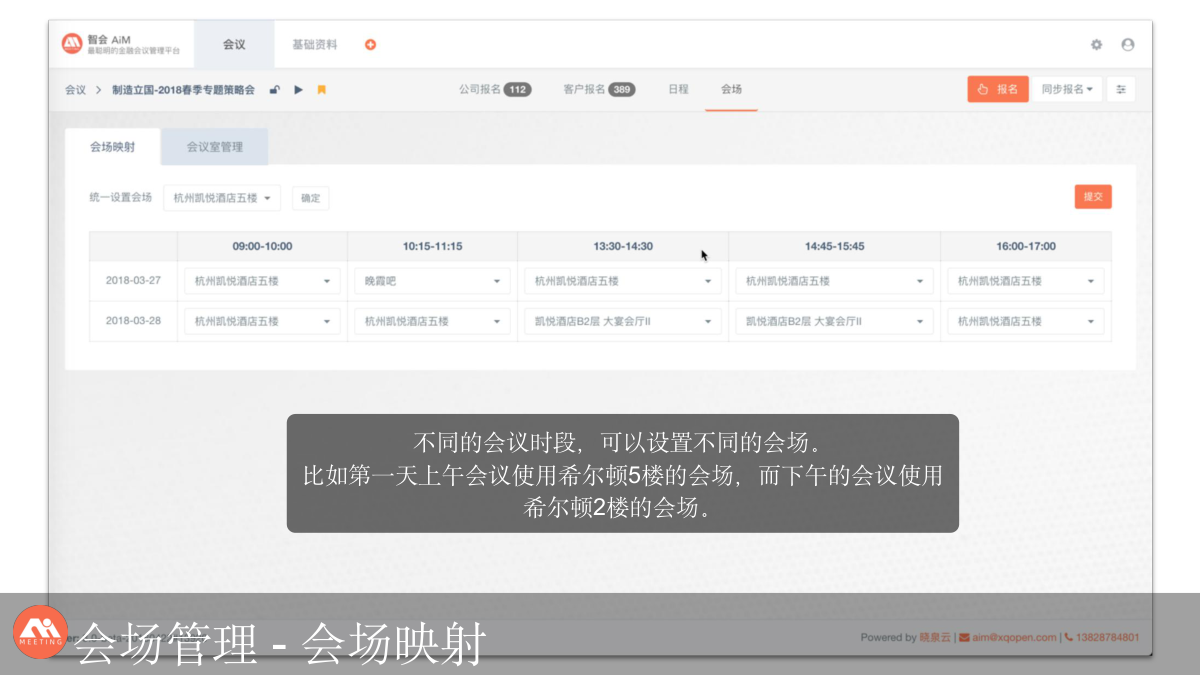1200x675 pixels.
Task: Open the filter sliders icon button
Action: coord(1121,89)
